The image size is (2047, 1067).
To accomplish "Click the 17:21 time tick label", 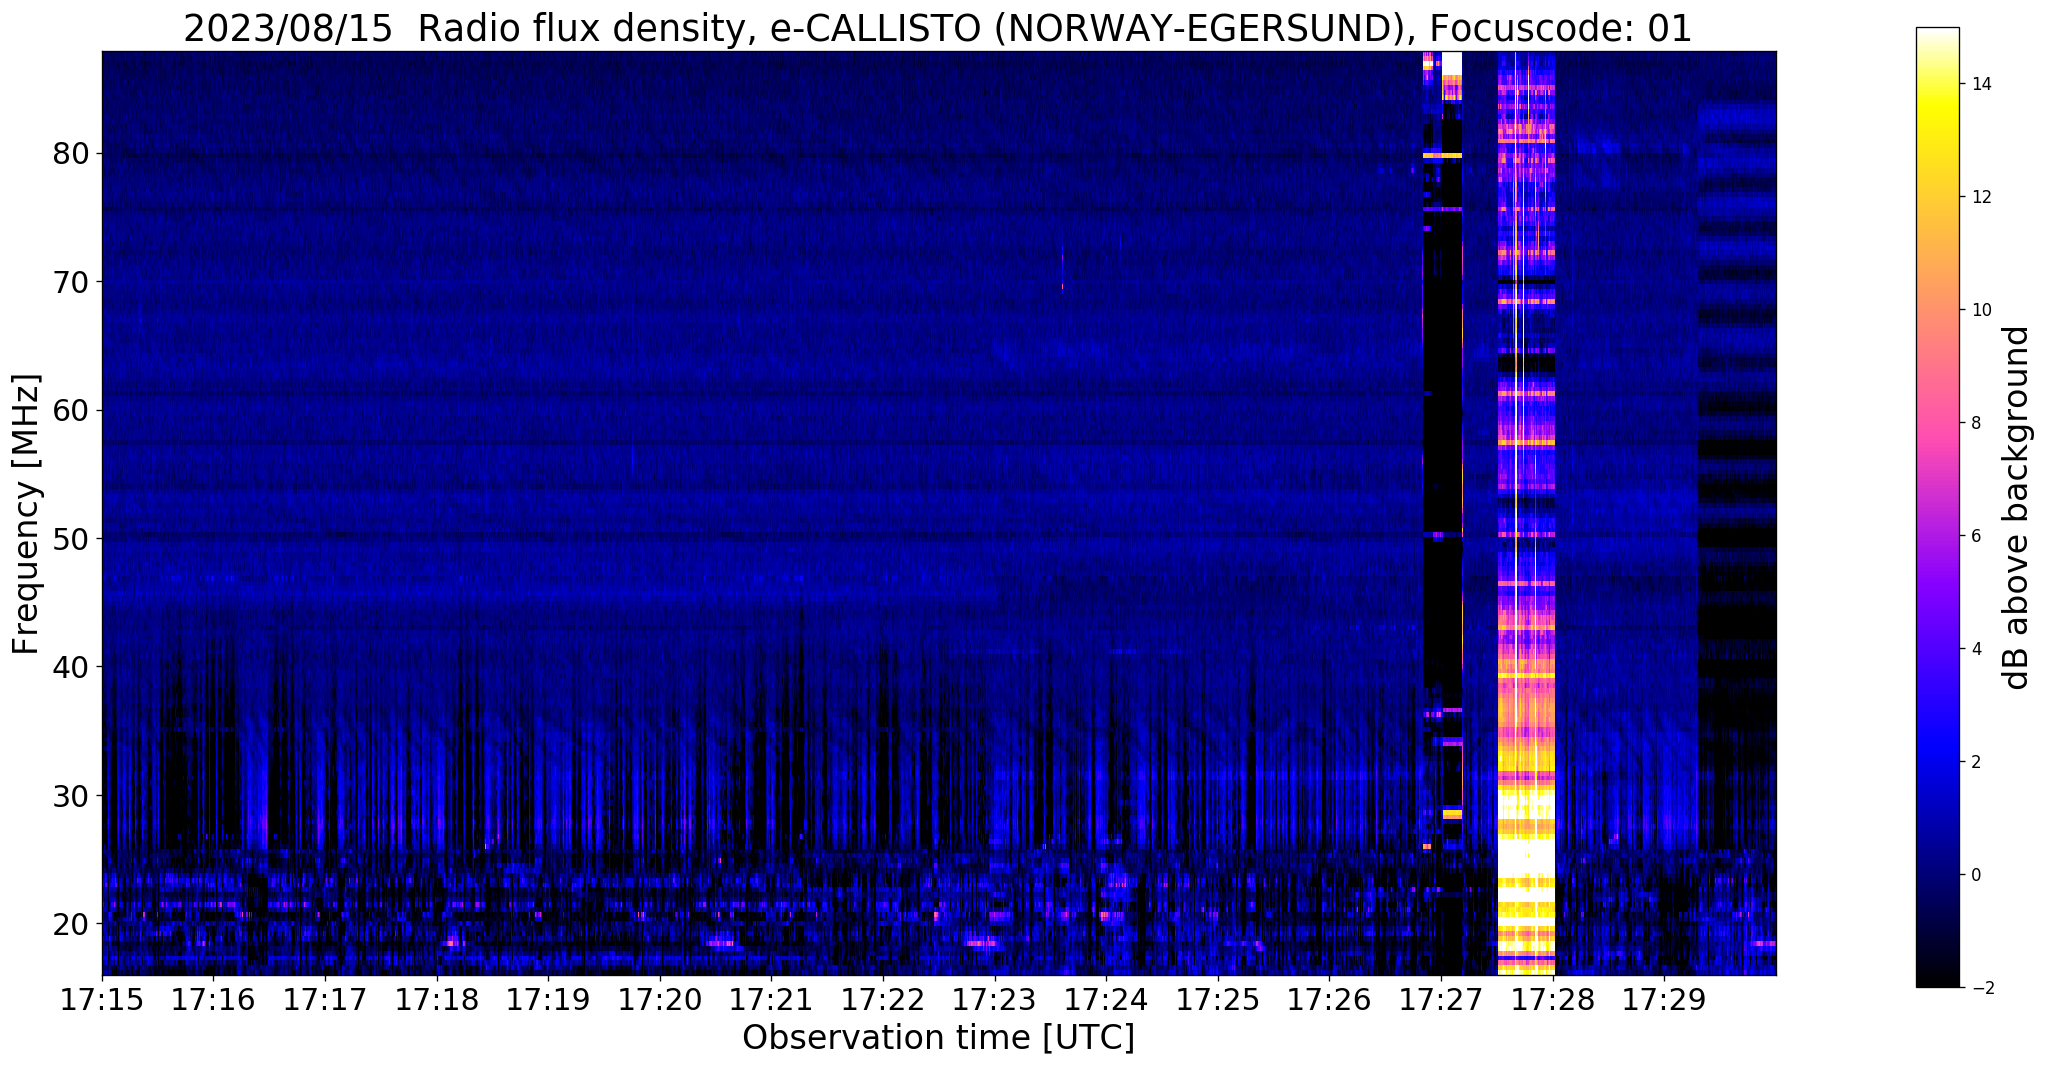I will coord(771,1000).
